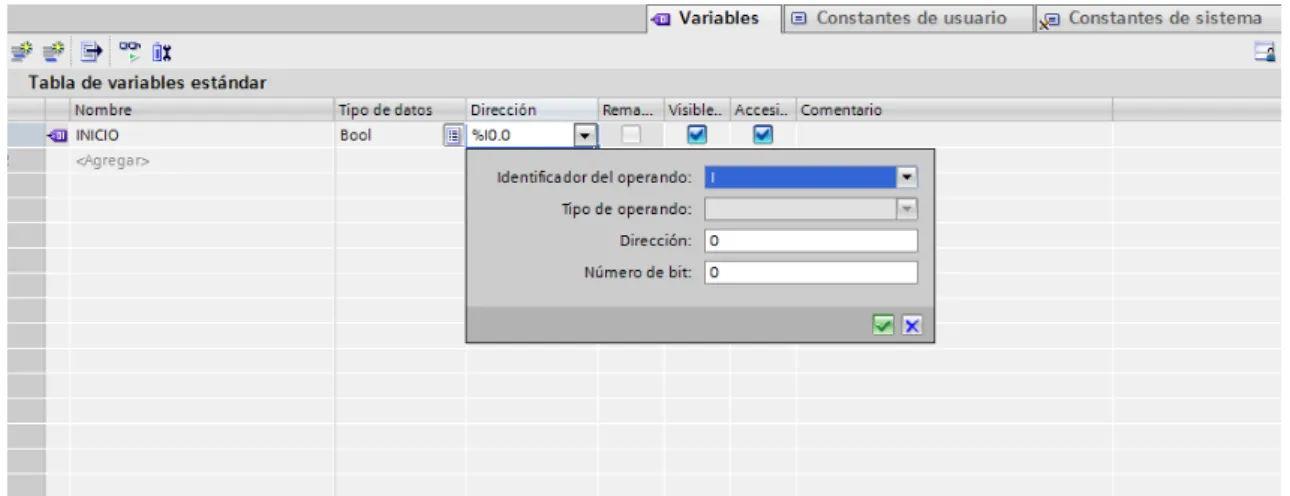Click the export variables arrow icon
Viewport: 1290px width, 496px height.
pyautogui.click(x=92, y=50)
